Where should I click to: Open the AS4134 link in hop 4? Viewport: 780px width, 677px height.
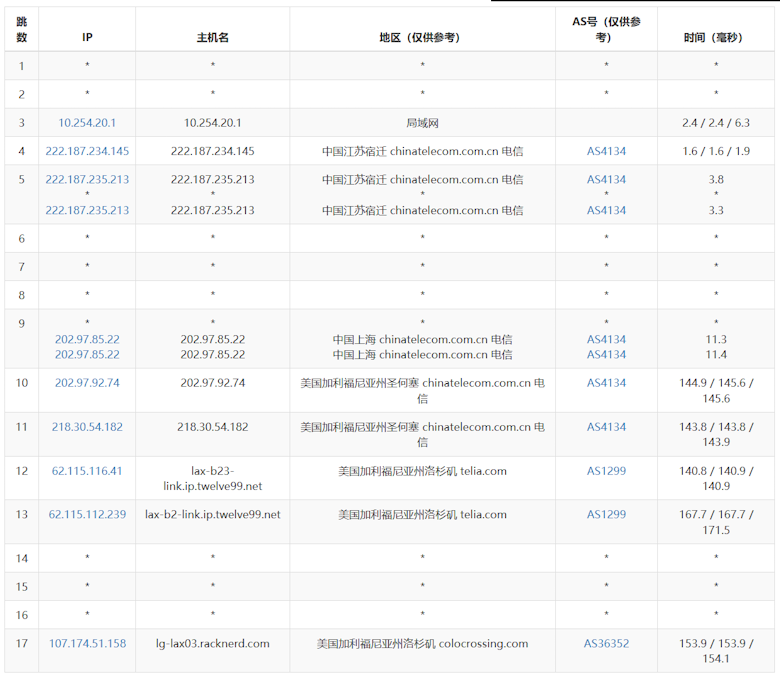pos(606,151)
